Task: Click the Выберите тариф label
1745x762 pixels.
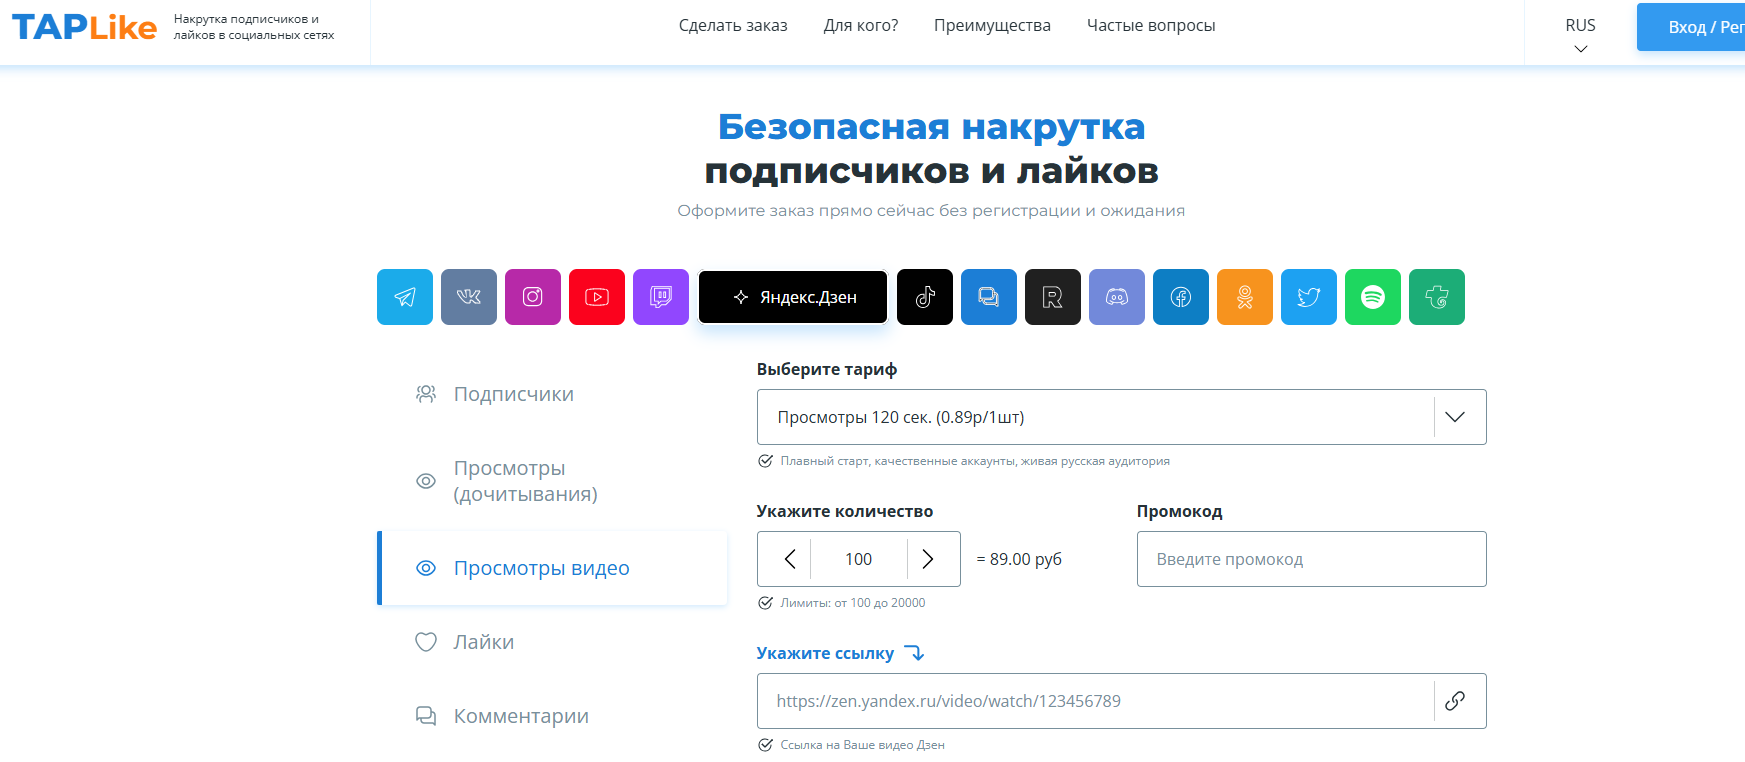Action: [827, 369]
